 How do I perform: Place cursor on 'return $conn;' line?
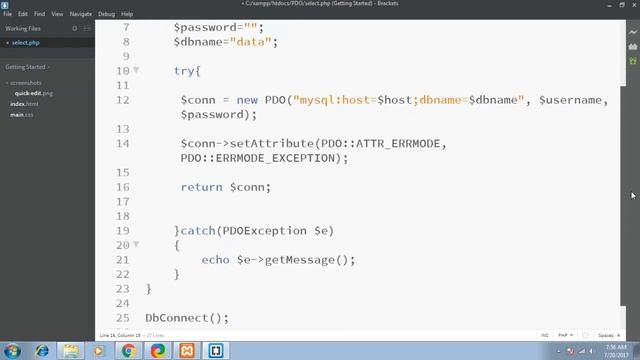point(226,187)
